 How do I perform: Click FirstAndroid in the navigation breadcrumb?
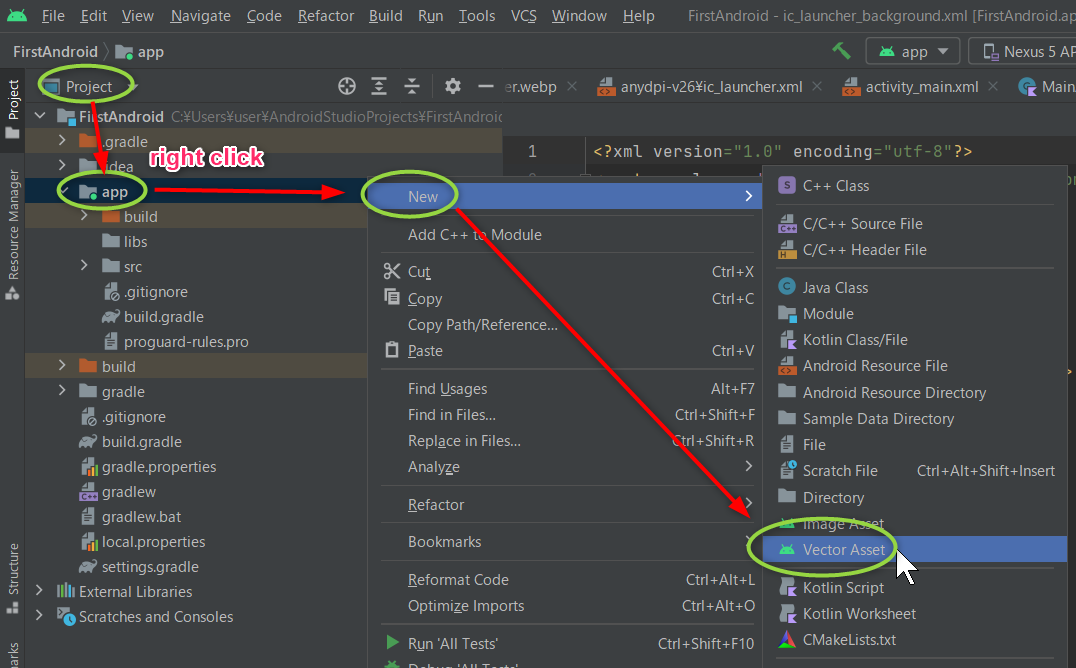click(55, 51)
